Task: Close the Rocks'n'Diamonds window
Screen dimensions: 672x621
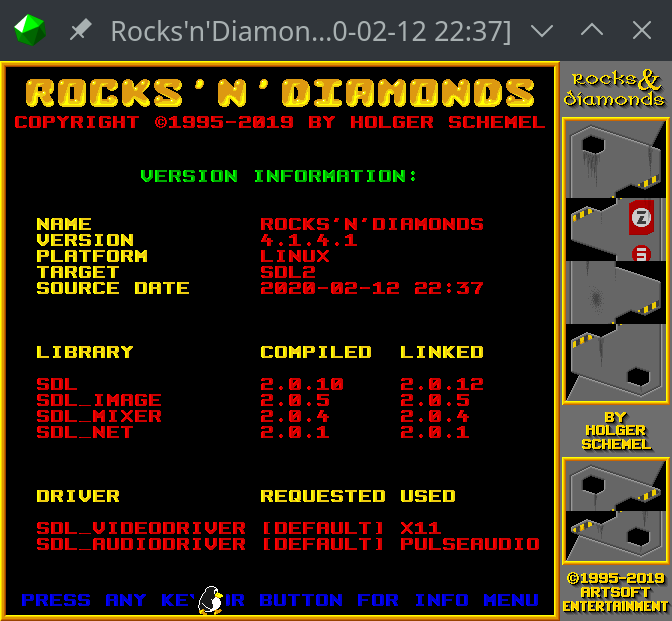Action: (642, 31)
